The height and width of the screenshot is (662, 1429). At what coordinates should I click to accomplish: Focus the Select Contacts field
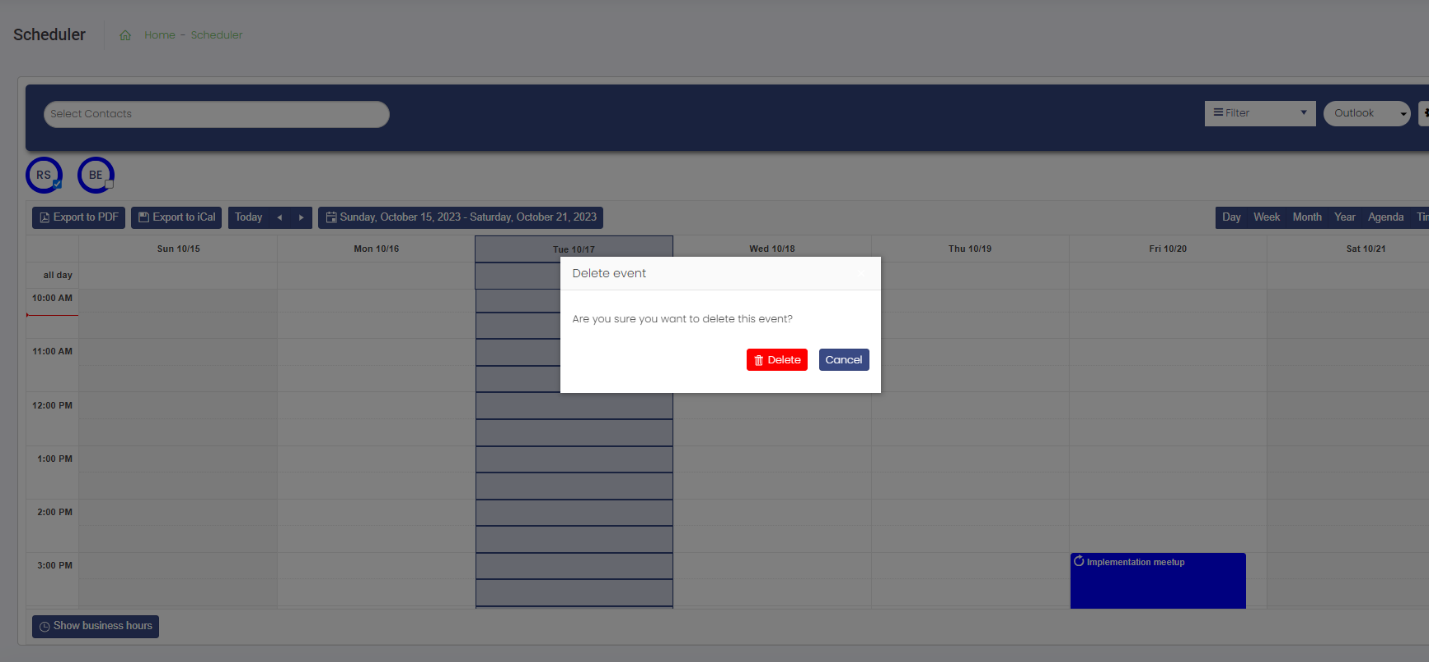pyautogui.click(x=216, y=114)
